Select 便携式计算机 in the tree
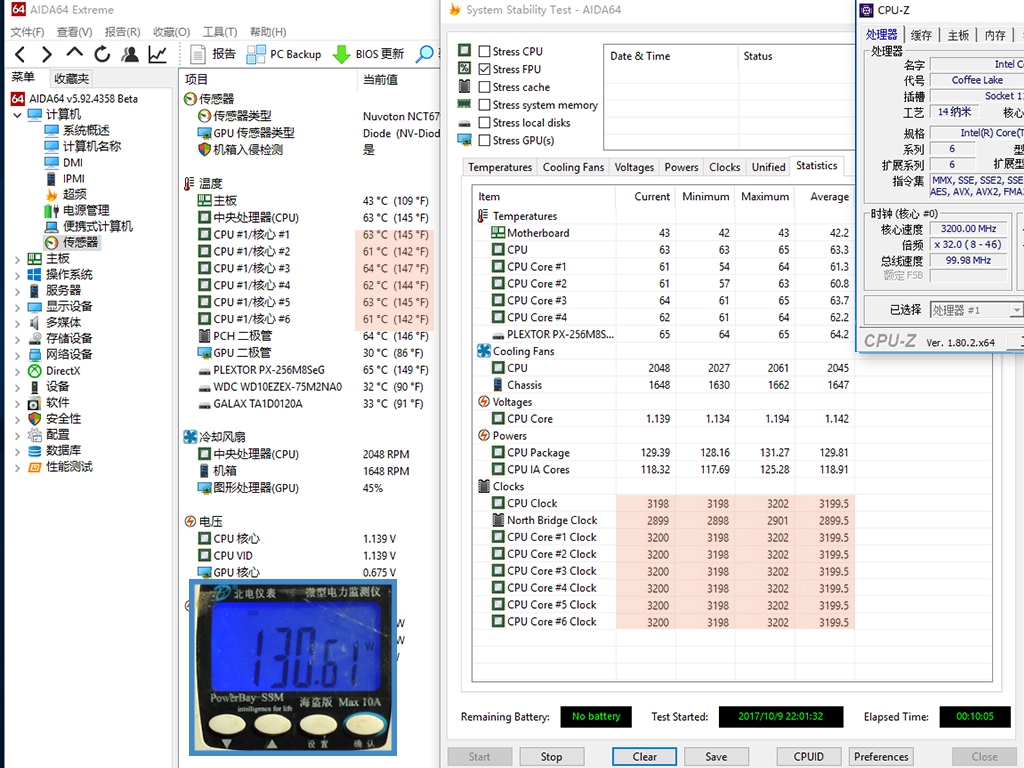1024x768 pixels. pyautogui.click(x=97, y=226)
